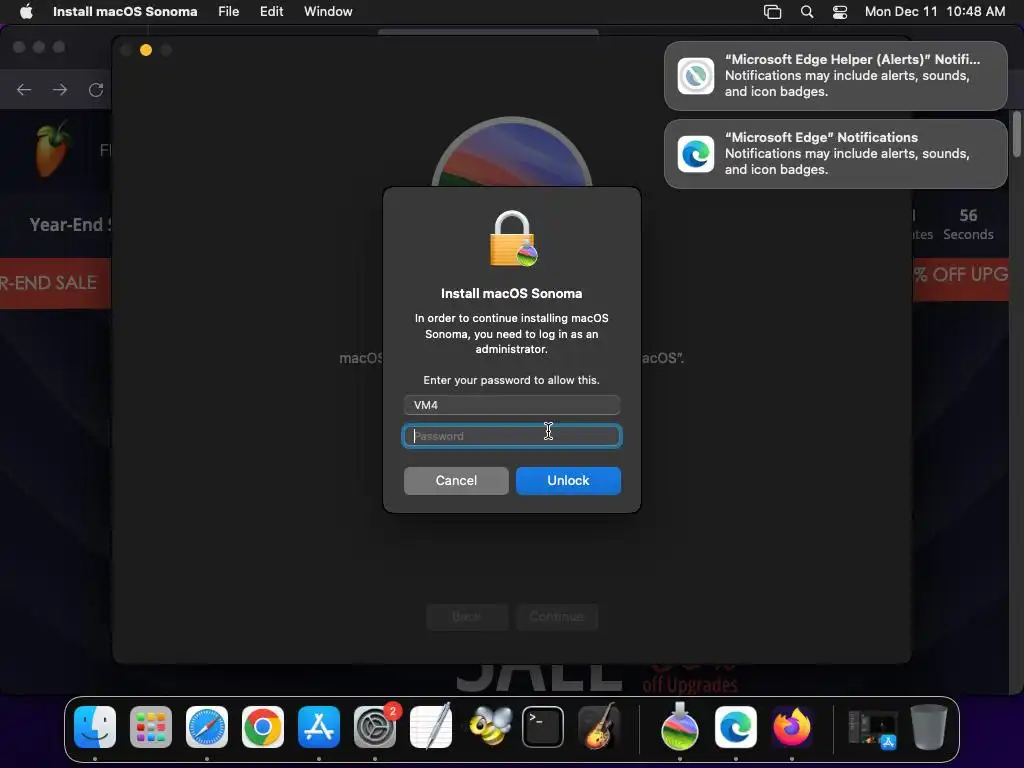Open the Install macOS Sonoma app menu

click(x=125, y=11)
